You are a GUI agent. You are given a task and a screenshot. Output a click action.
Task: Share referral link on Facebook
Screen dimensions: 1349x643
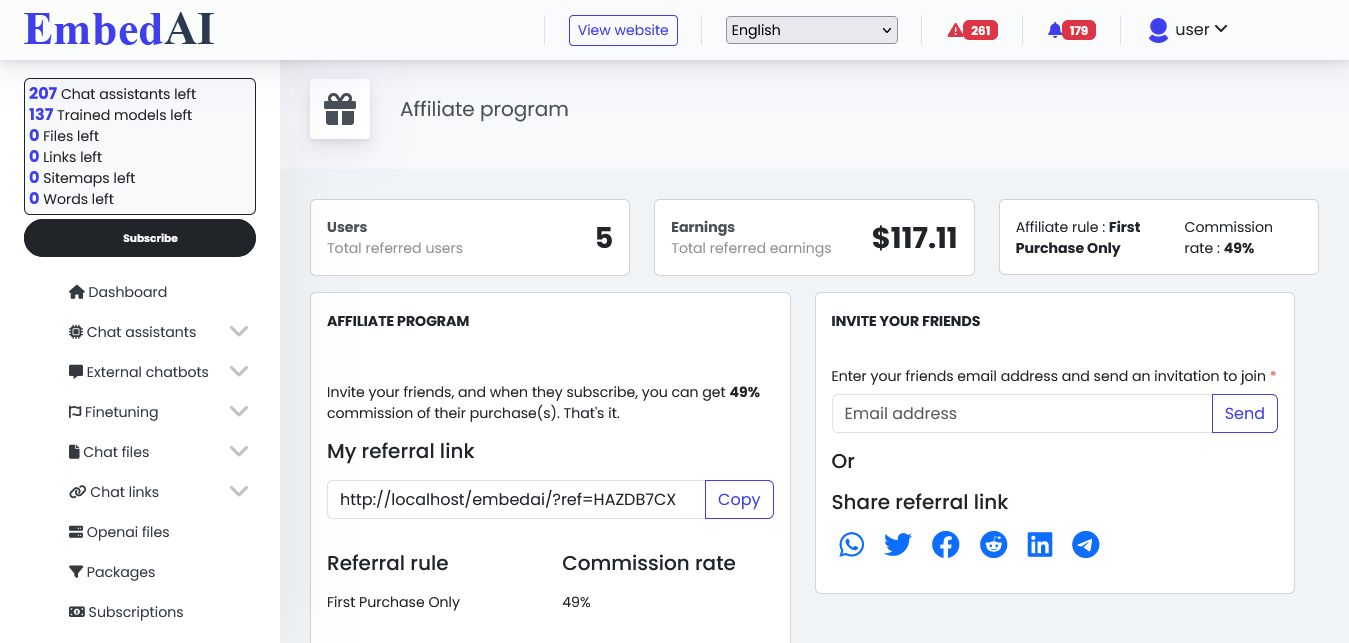pos(945,544)
